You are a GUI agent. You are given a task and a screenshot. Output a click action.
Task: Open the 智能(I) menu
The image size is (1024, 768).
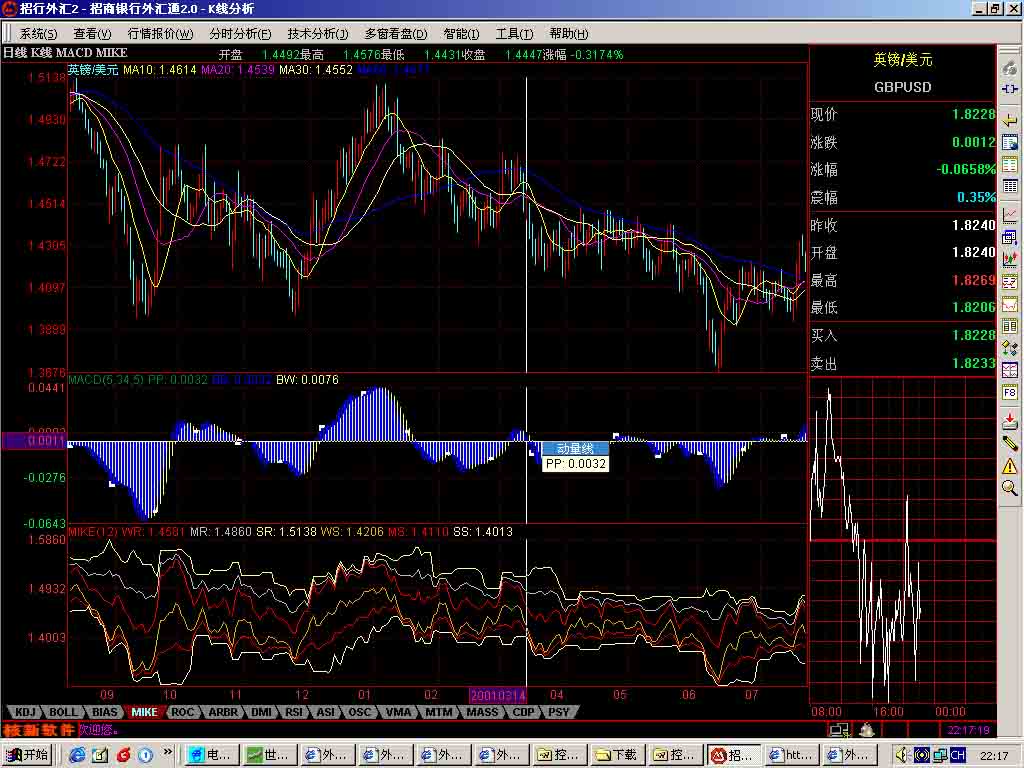(460, 33)
